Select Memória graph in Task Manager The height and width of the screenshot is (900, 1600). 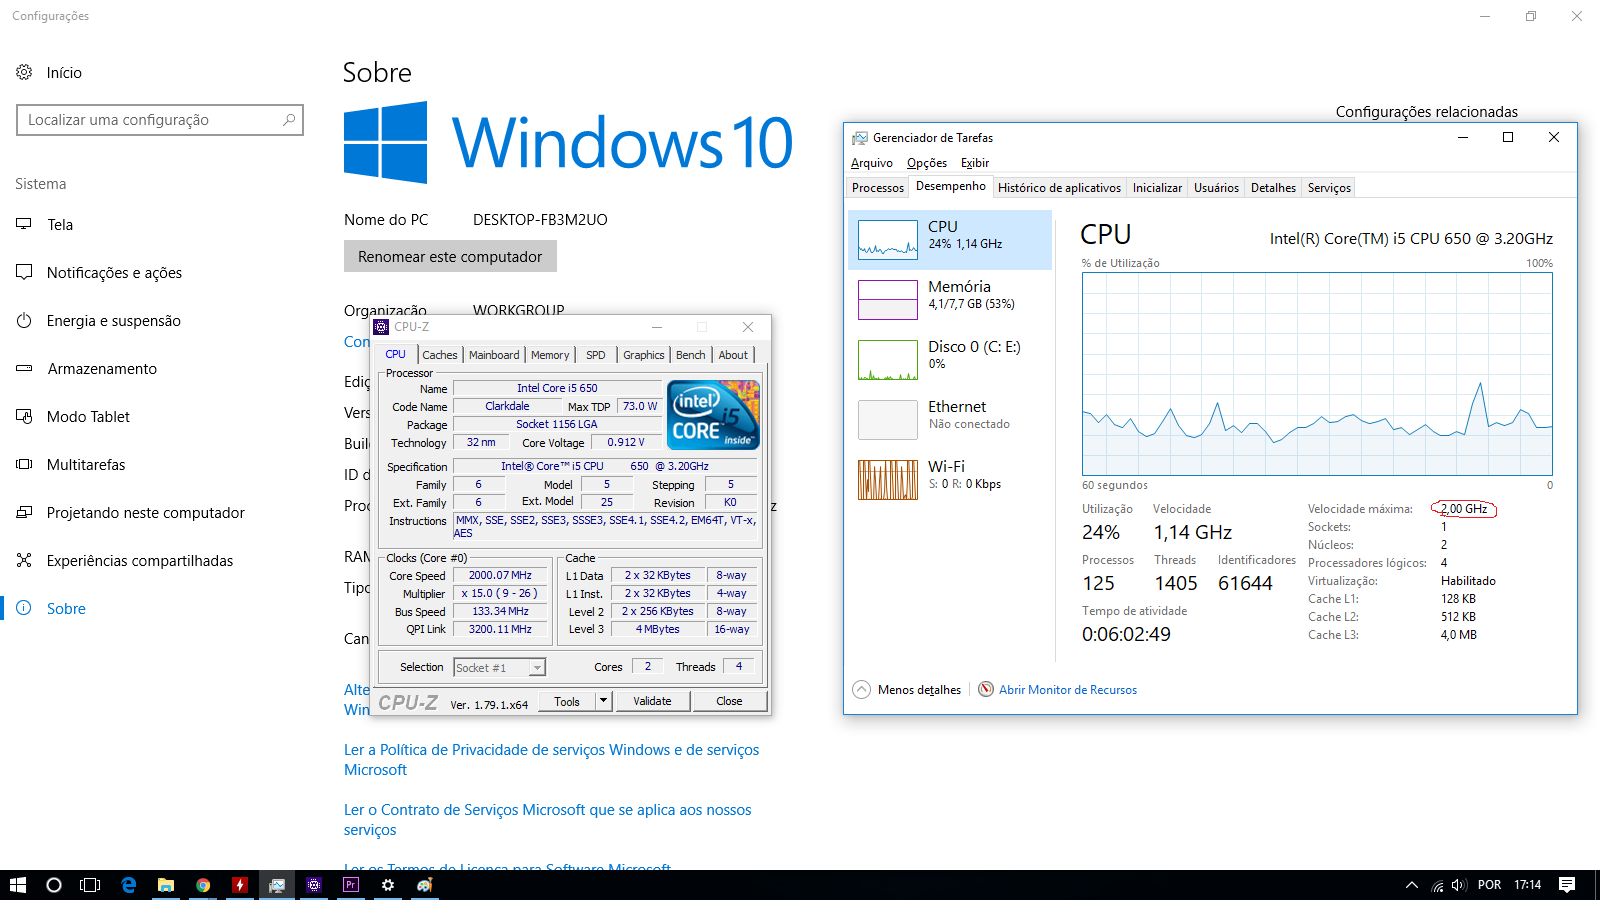pos(888,300)
